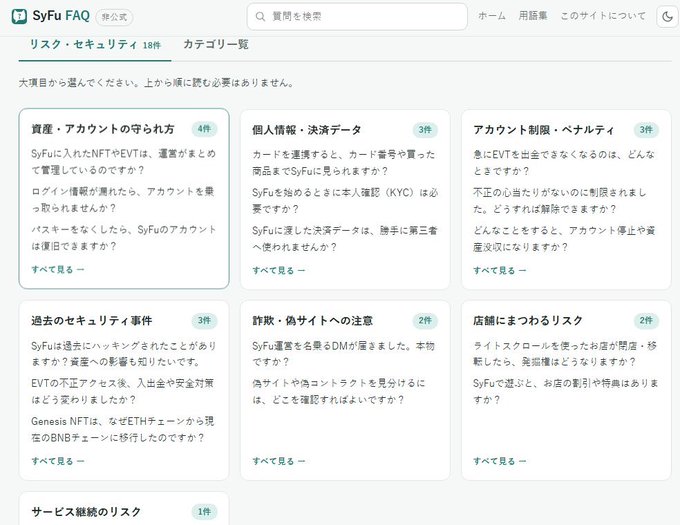The width and height of the screenshot is (680, 525).
Task: Click the magnifier icon in the search box
Action: pos(260,16)
